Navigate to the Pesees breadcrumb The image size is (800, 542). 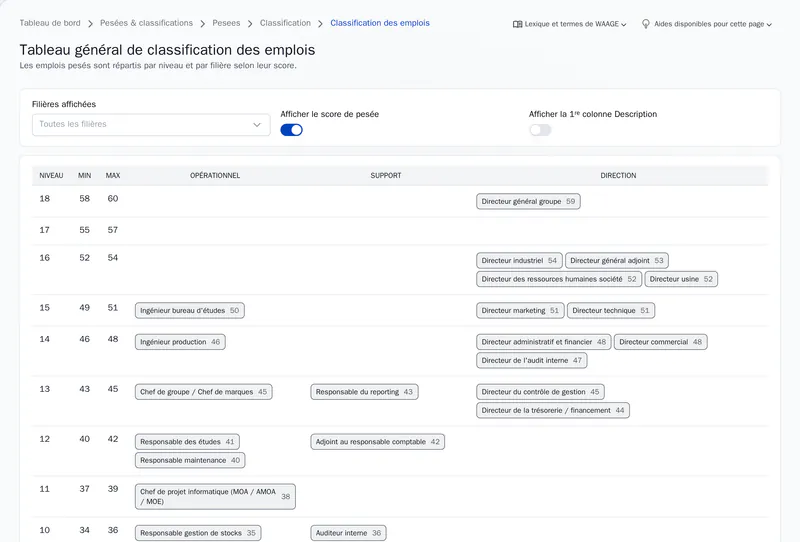coord(226,23)
